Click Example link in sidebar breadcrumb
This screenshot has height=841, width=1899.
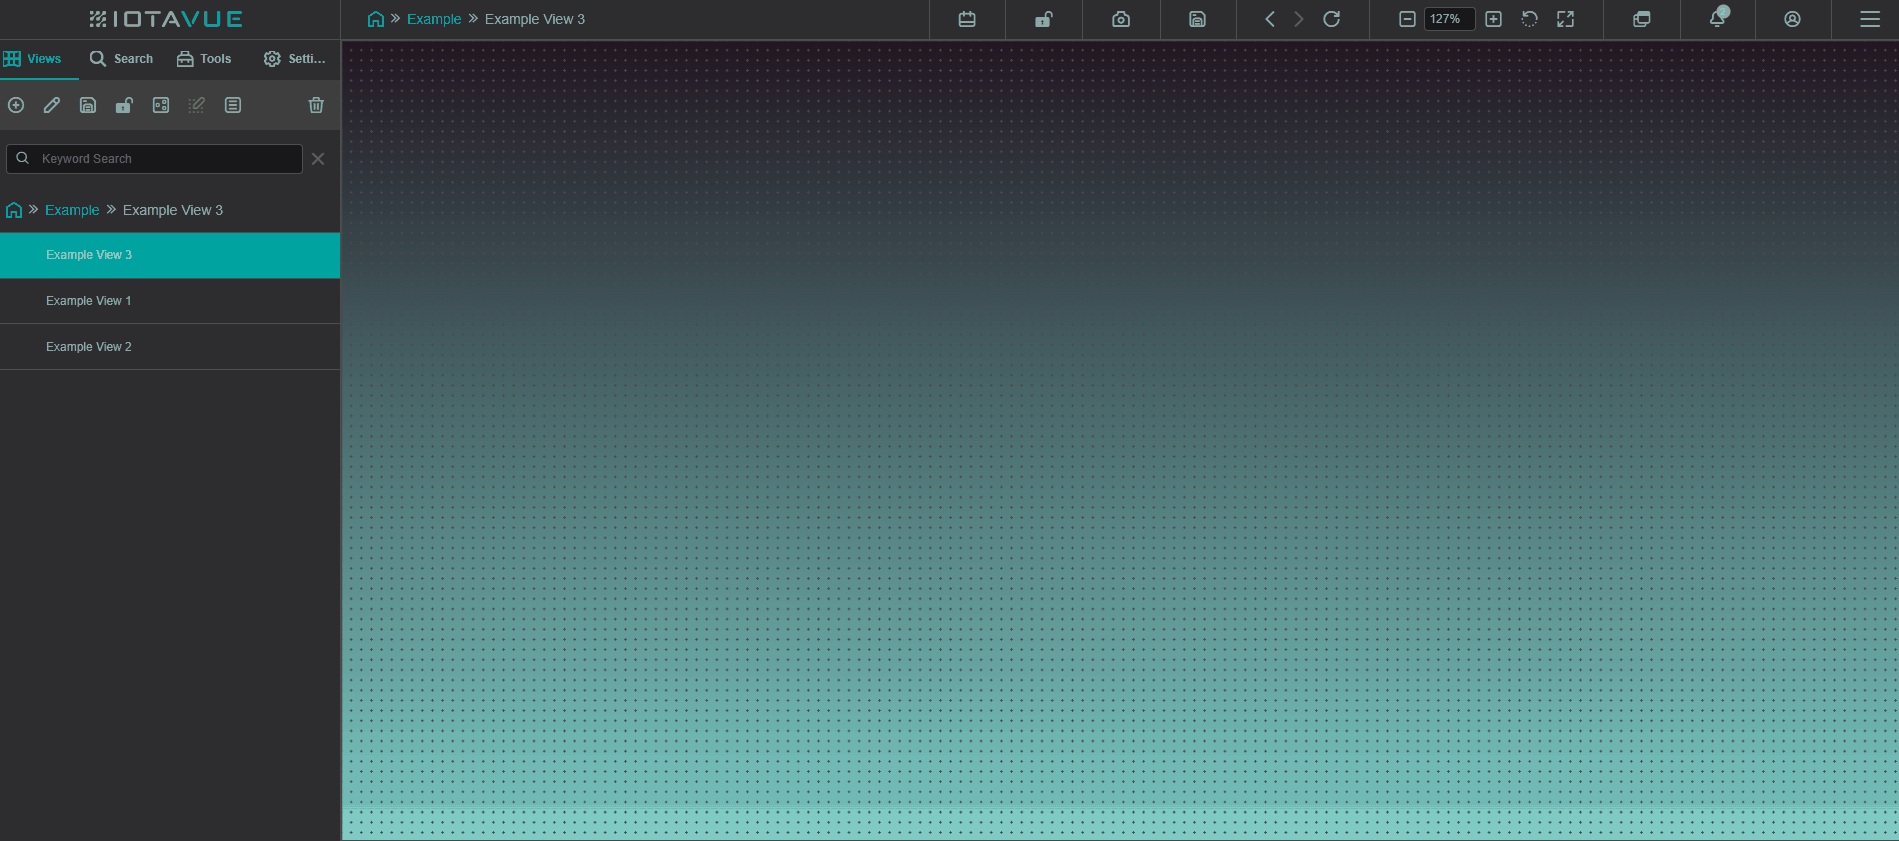[x=72, y=210]
